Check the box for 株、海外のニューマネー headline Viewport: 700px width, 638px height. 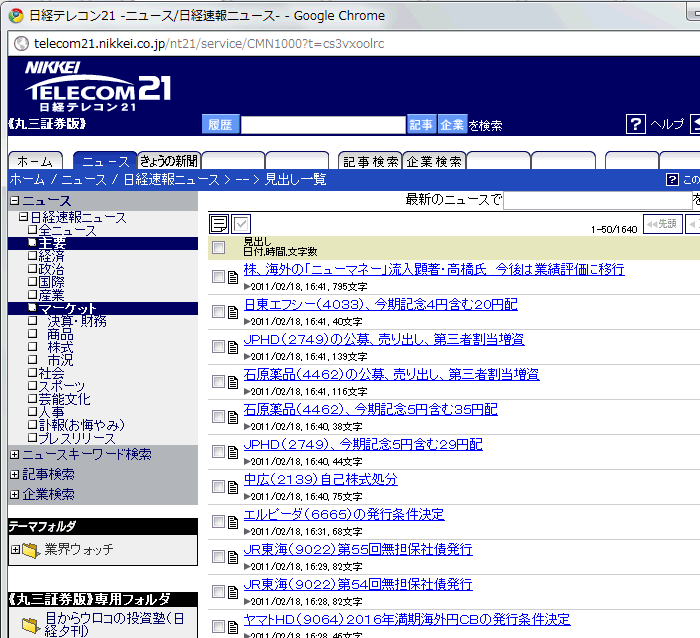(218, 276)
